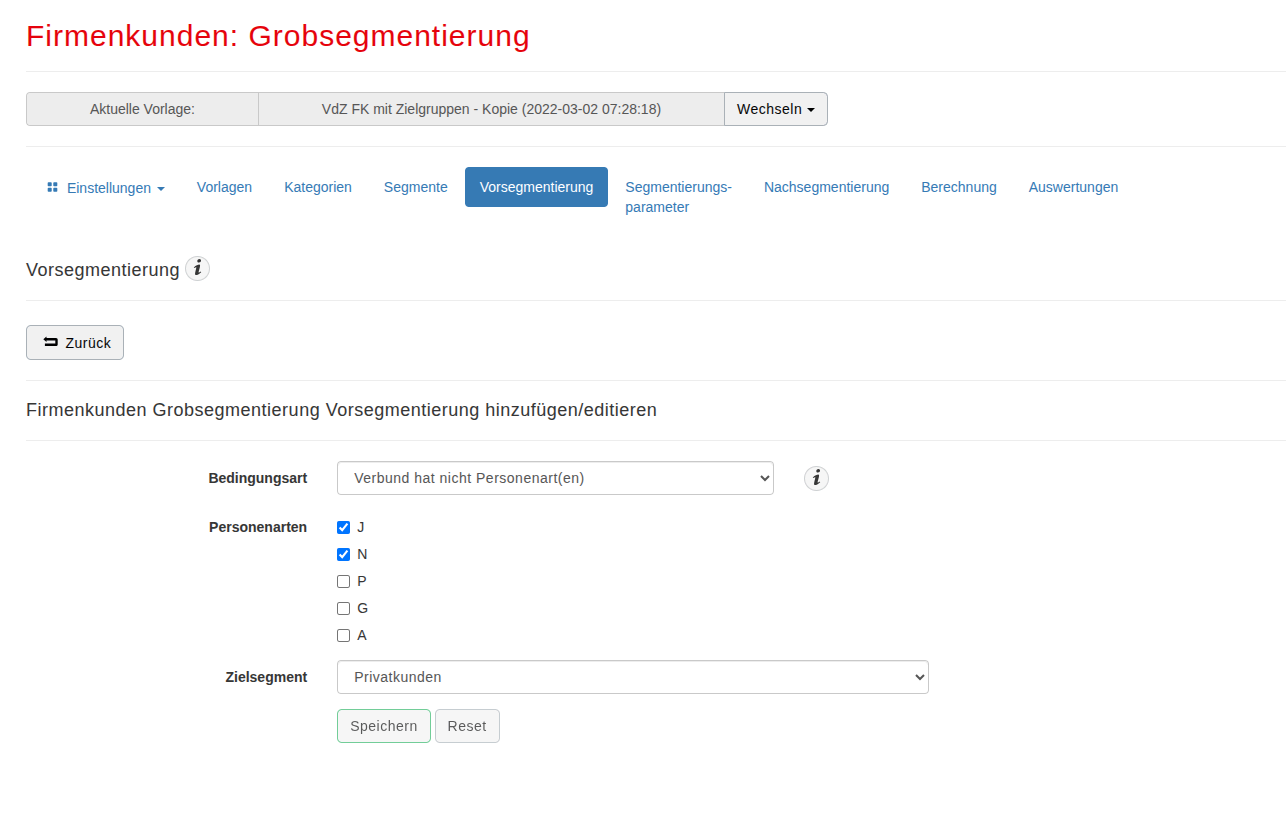Open the Bedingungsart dropdown

point(555,478)
